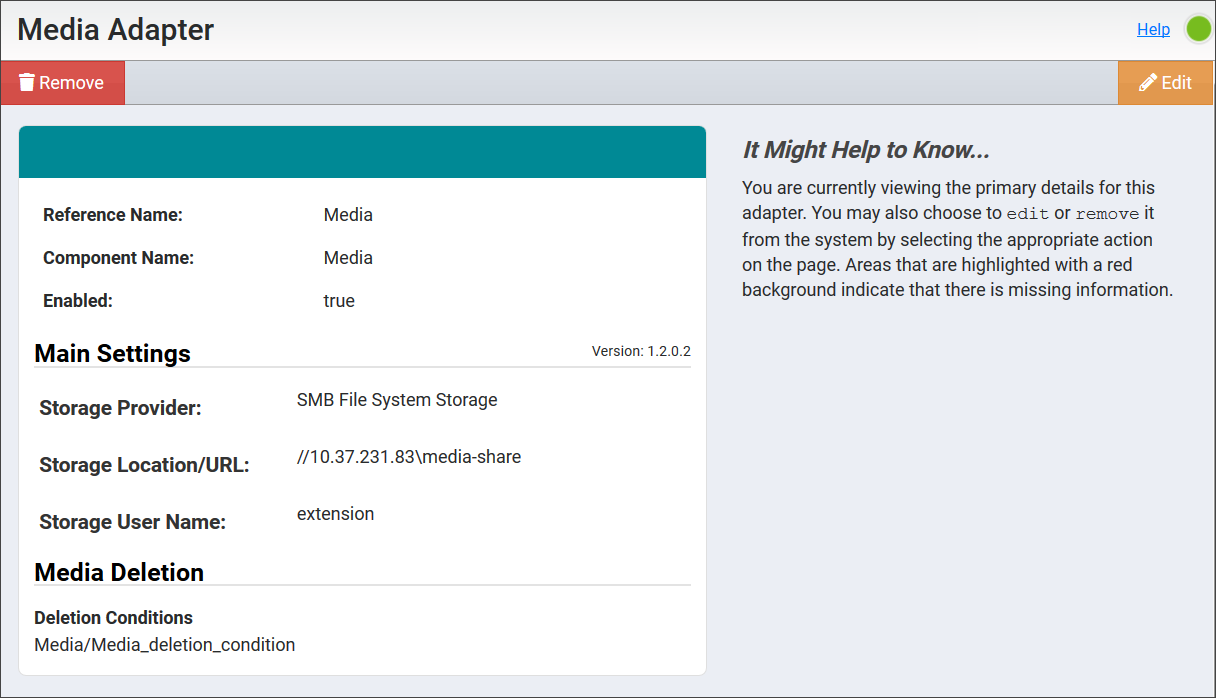The height and width of the screenshot is (698, 1216).
Task: Select the Version 1.2.0.2 label
Action: 639,351
